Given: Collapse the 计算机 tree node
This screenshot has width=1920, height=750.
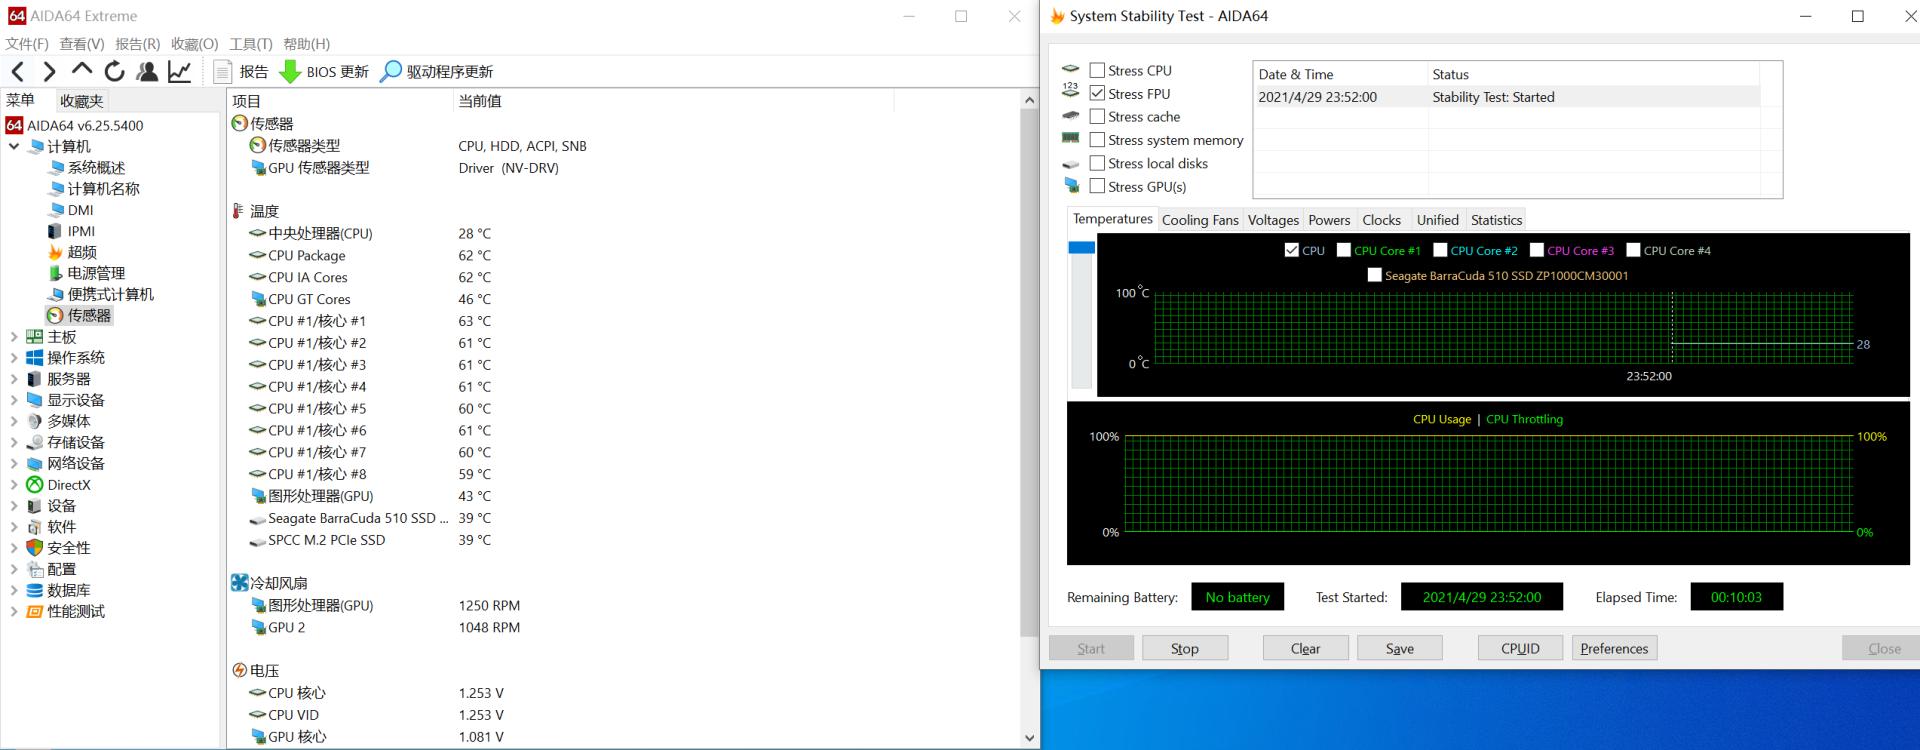Looking at the screenshot, I should (x=14, y=146).
